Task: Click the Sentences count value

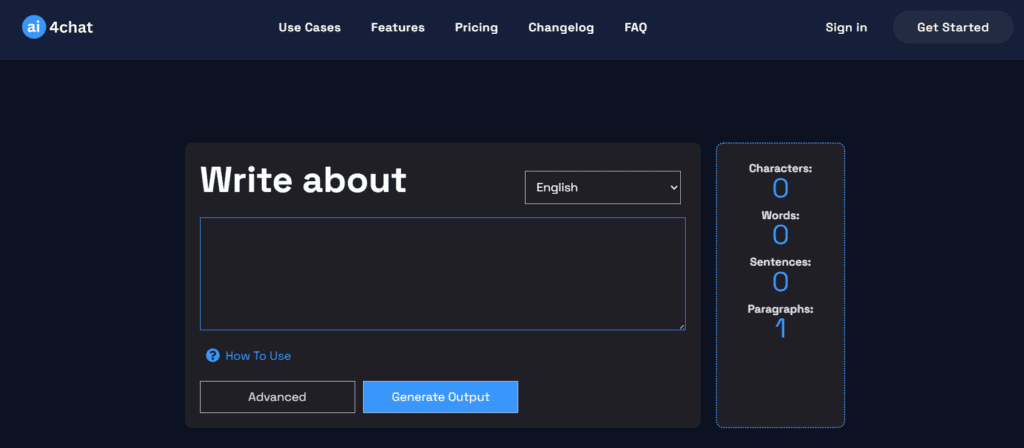Action: (x=780, y=282)
